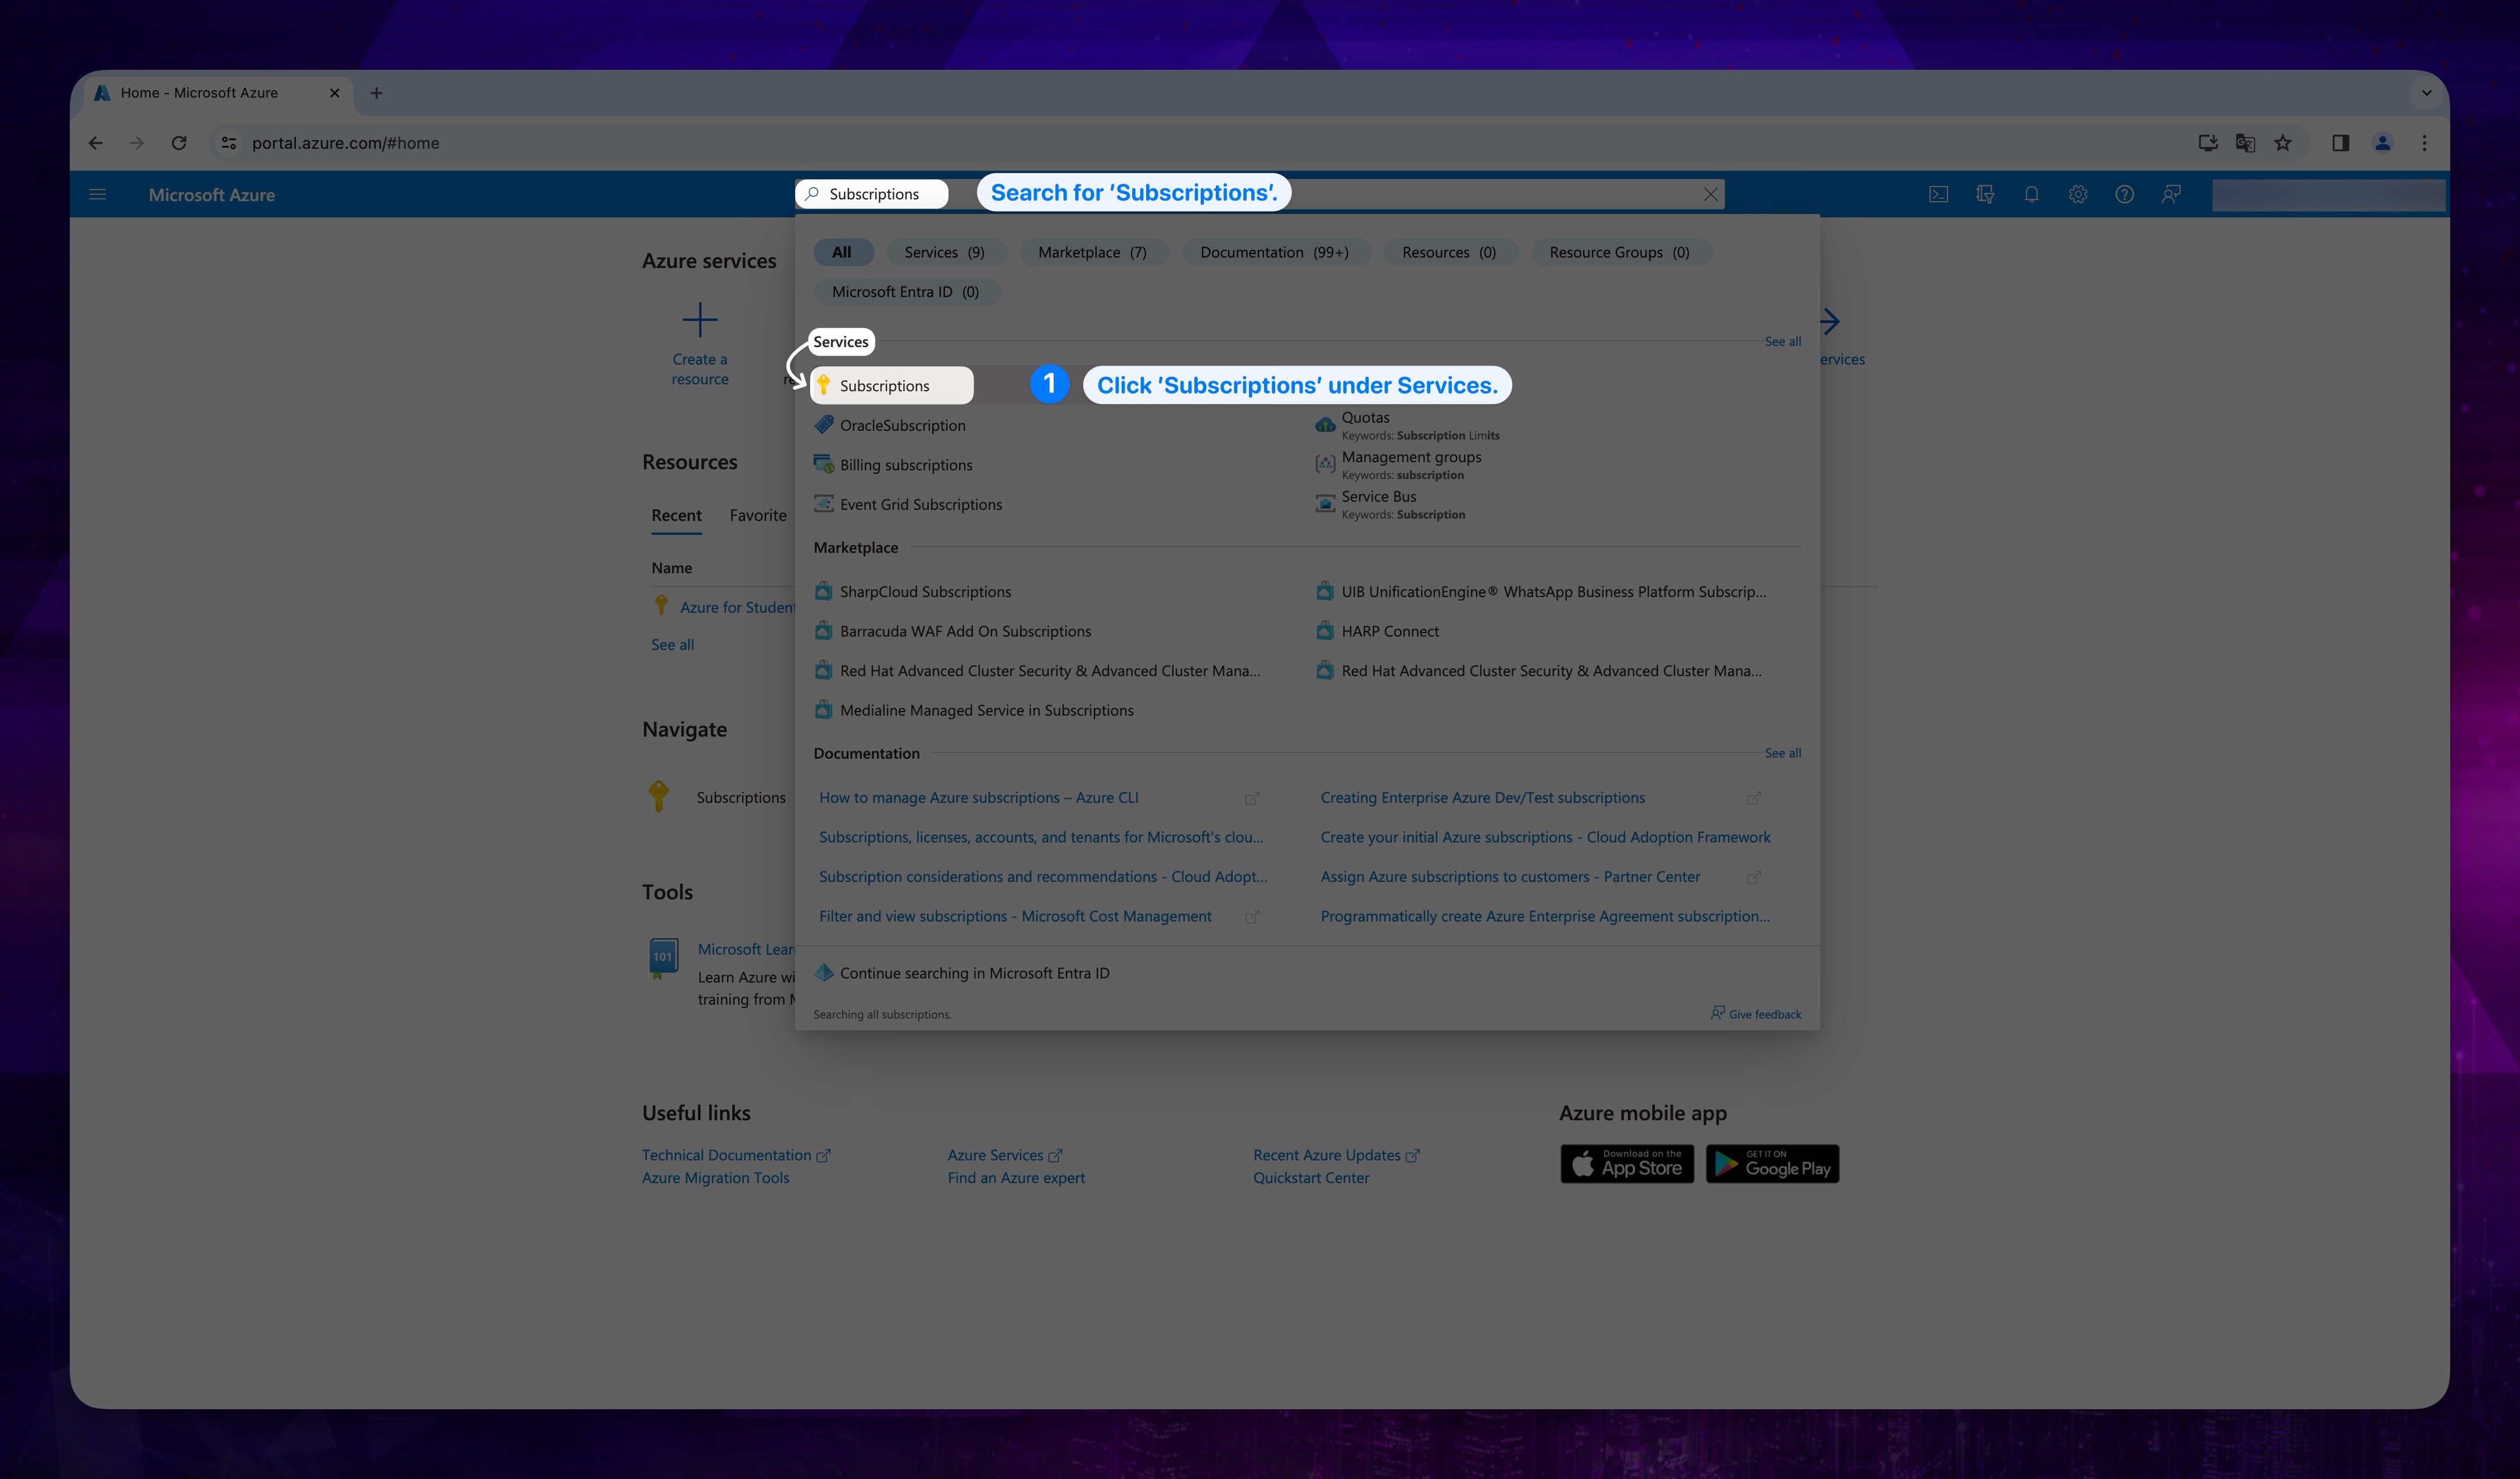
Task: Open the Feedback icon in top bar
Action: (x=2170, y=194)
